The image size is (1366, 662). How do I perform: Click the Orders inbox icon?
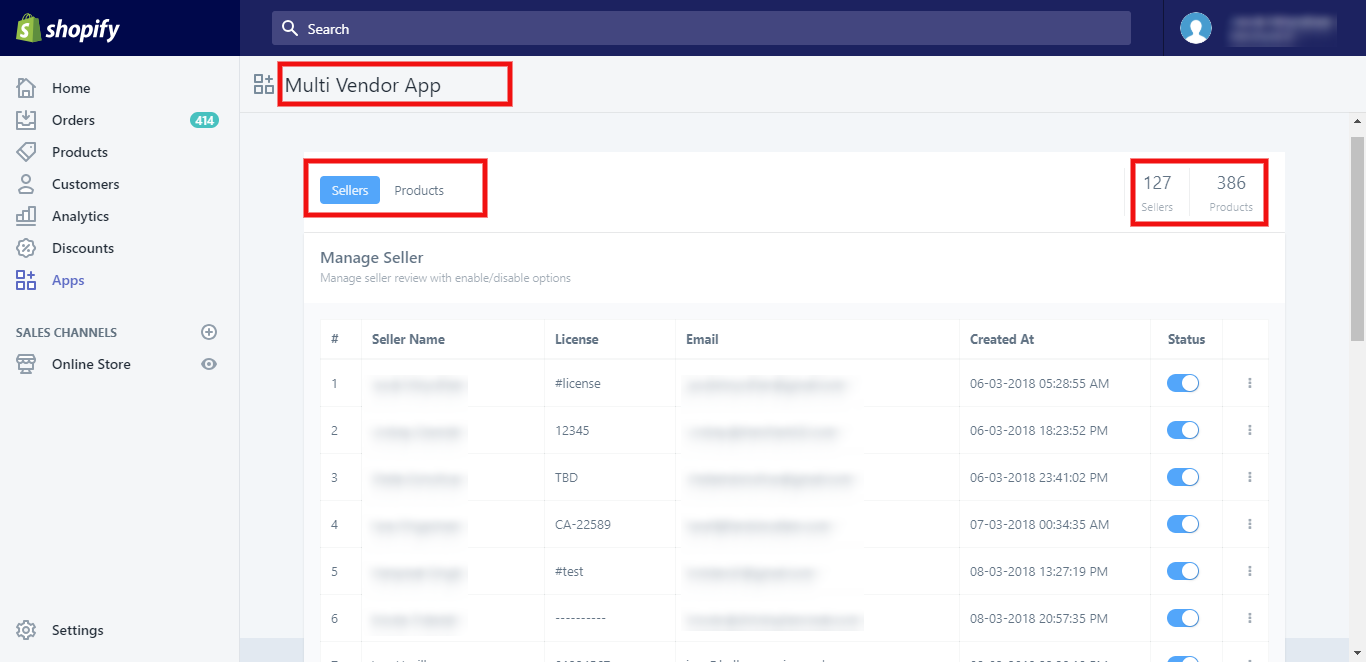26,120
